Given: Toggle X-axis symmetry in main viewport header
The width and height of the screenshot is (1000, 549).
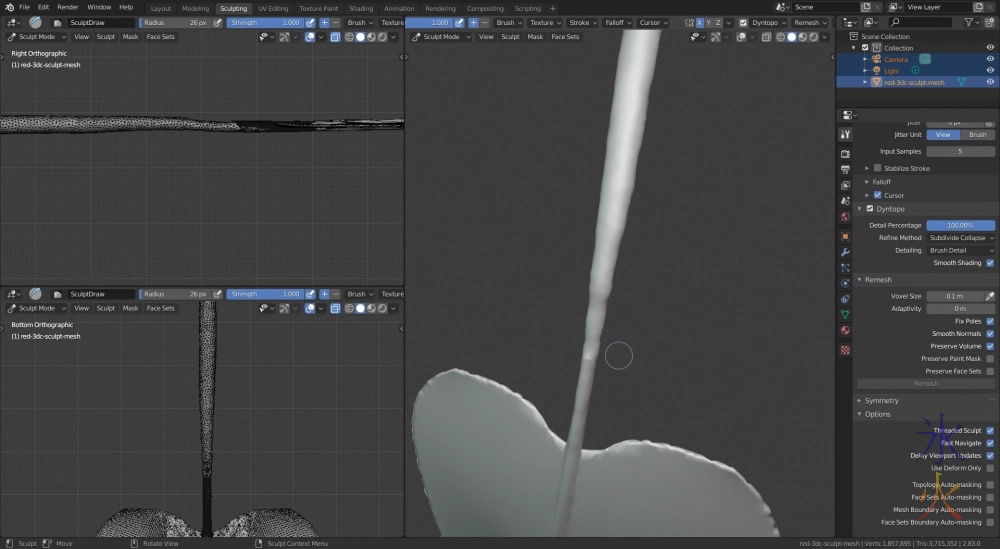Looking at the screenshot, I should (700, 22).
